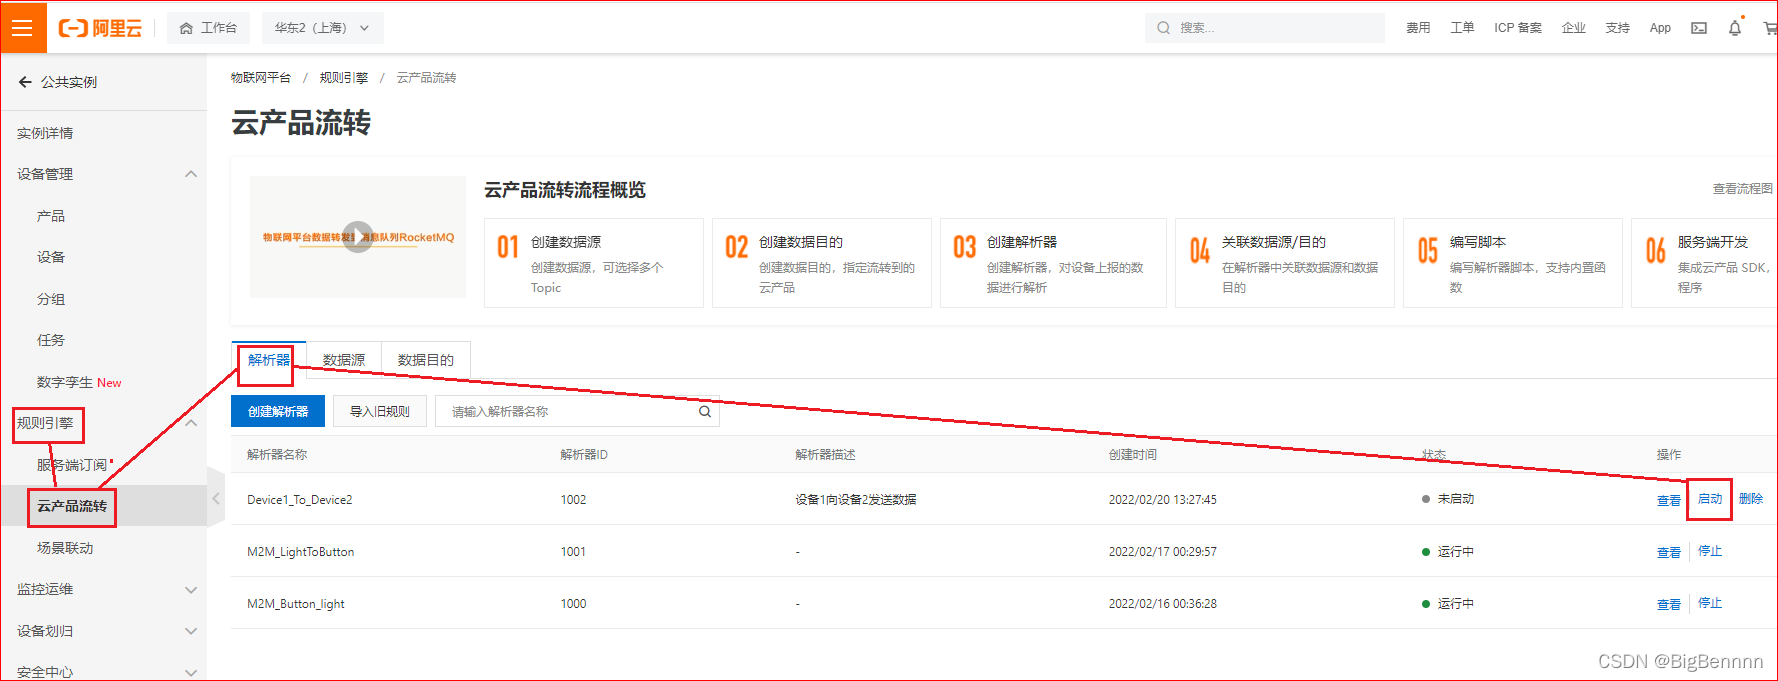
Task: Stop the M2M_LightToButton parser
Action: [1710, 551]
